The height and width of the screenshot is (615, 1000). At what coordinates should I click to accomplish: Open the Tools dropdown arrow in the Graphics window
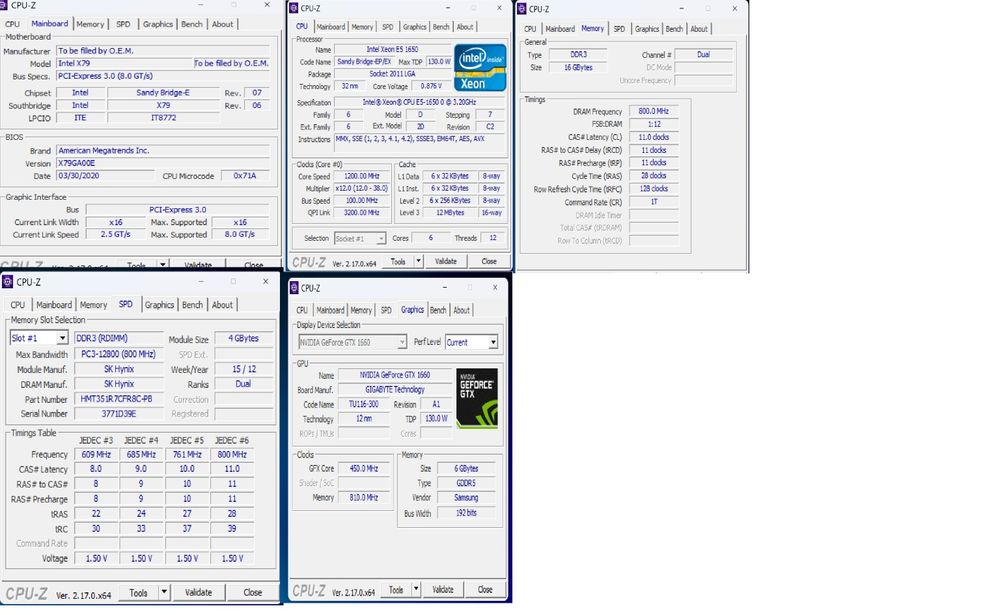[x=416, y=589]
